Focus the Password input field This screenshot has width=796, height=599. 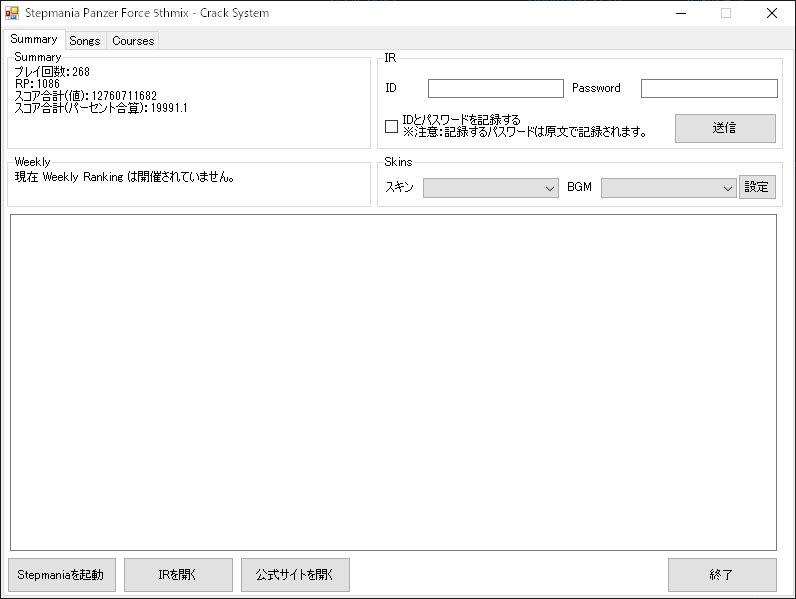point(709,88)
